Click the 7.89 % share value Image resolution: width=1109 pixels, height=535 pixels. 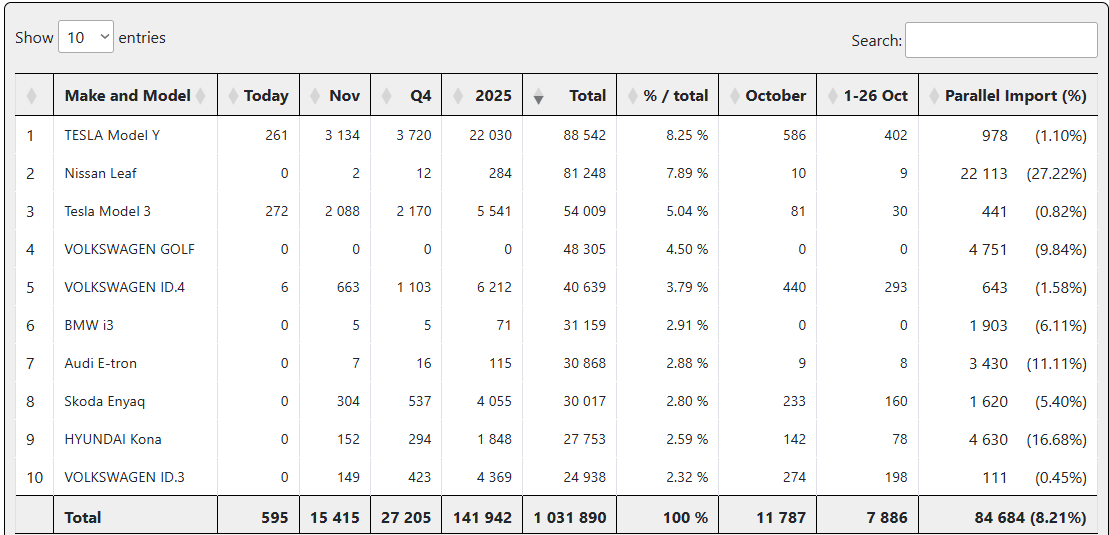(686, 173)
